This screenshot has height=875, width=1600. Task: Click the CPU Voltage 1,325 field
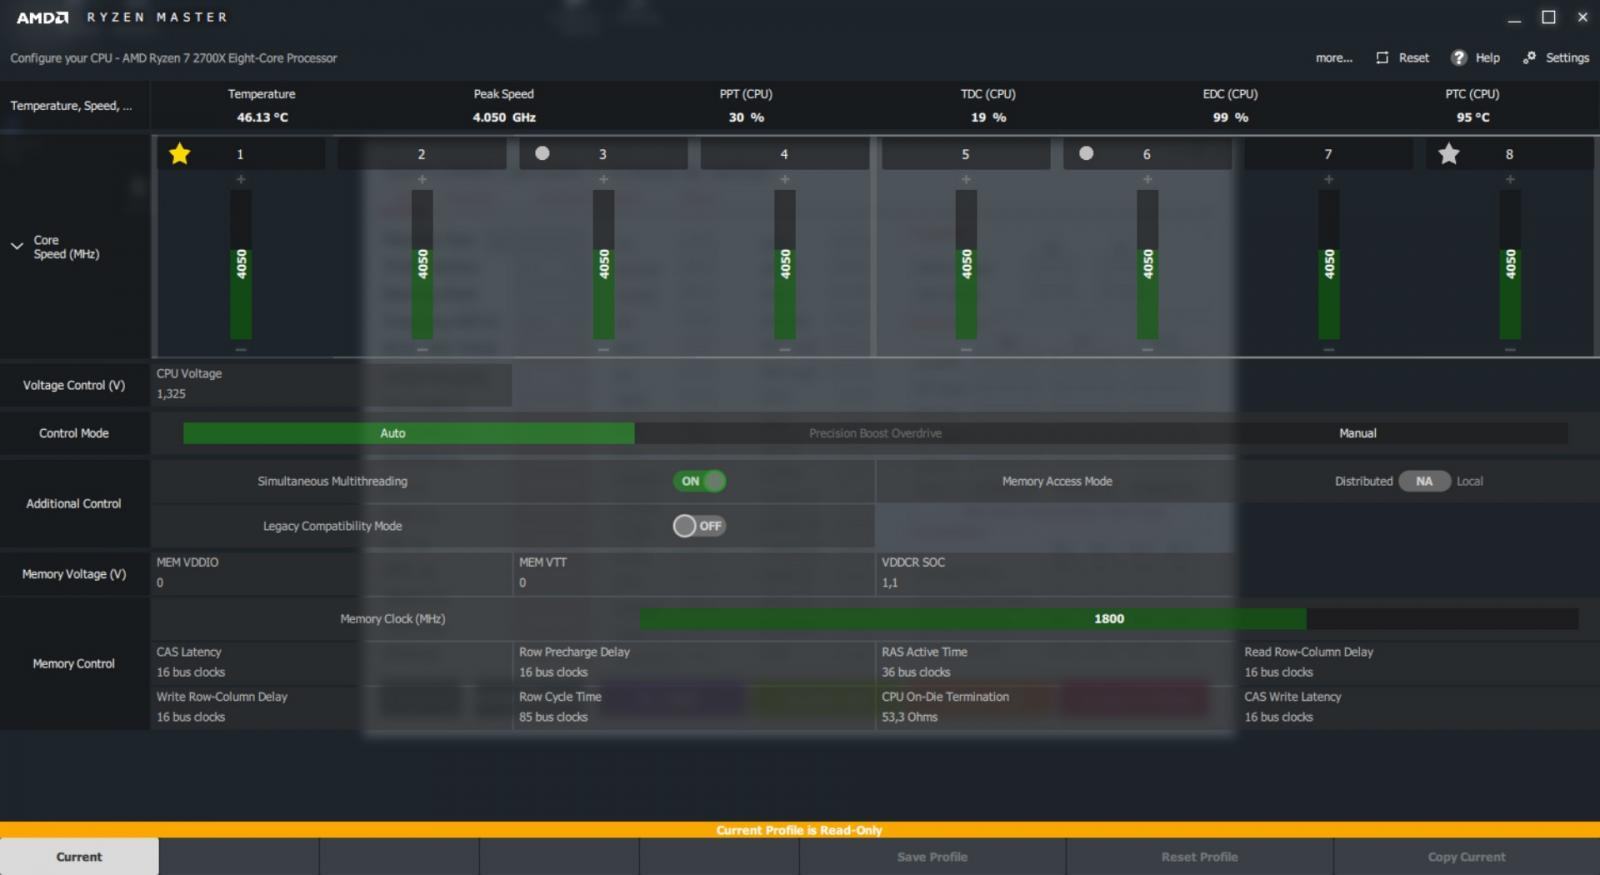[x=332, y=384]
